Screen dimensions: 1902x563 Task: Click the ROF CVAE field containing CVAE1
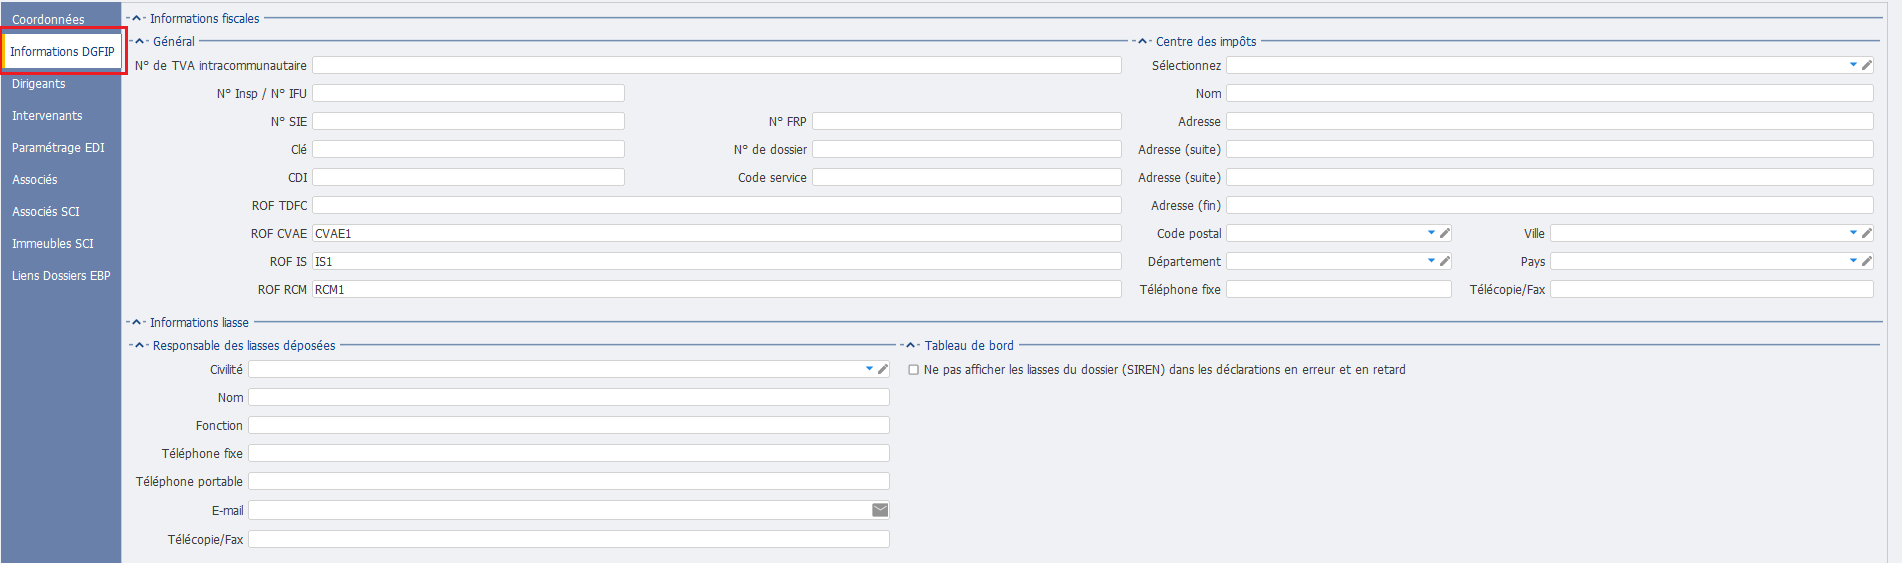(717, 233)
